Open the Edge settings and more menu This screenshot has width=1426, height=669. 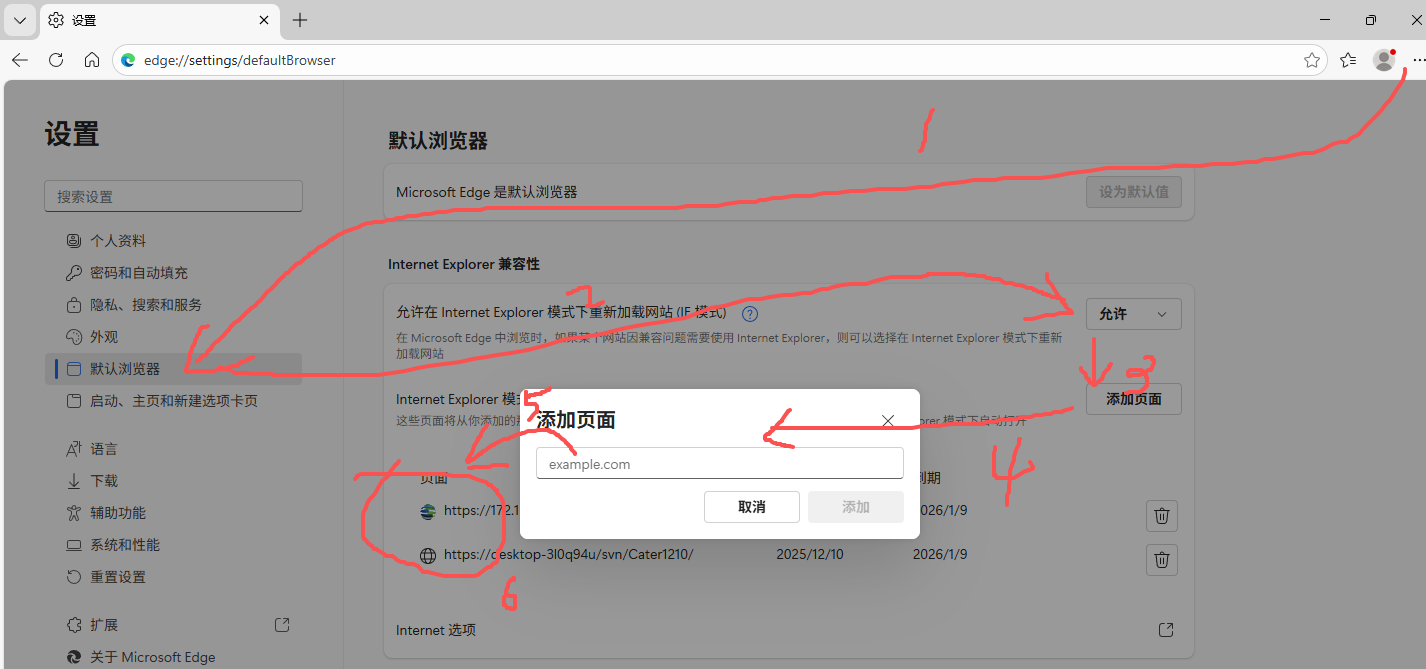pyautogui.click(x=1418, y=60)
